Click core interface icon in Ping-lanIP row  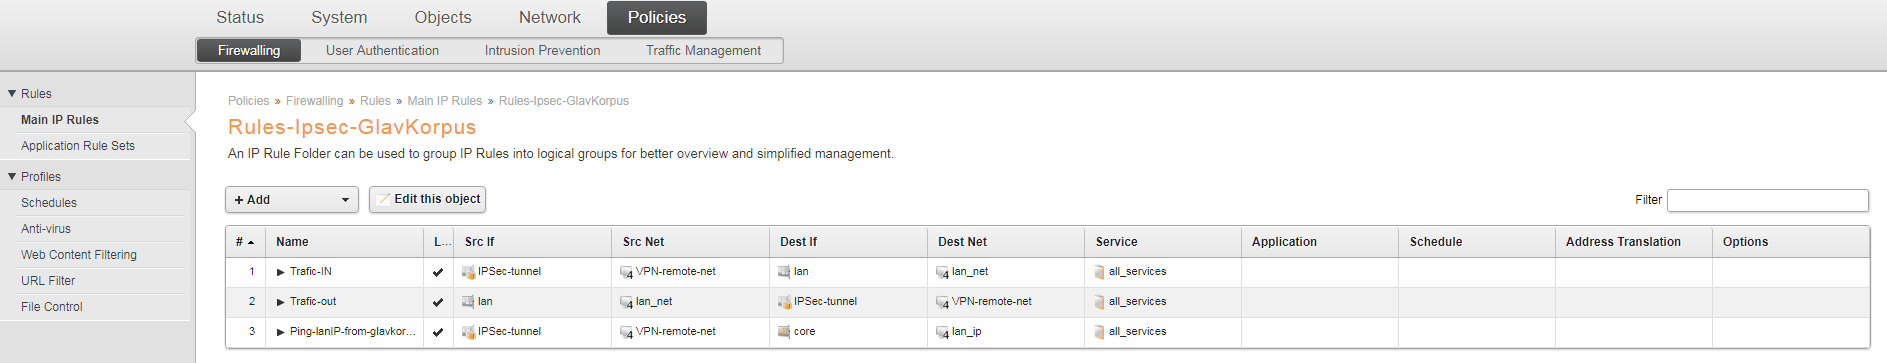(x=784, y=332)
